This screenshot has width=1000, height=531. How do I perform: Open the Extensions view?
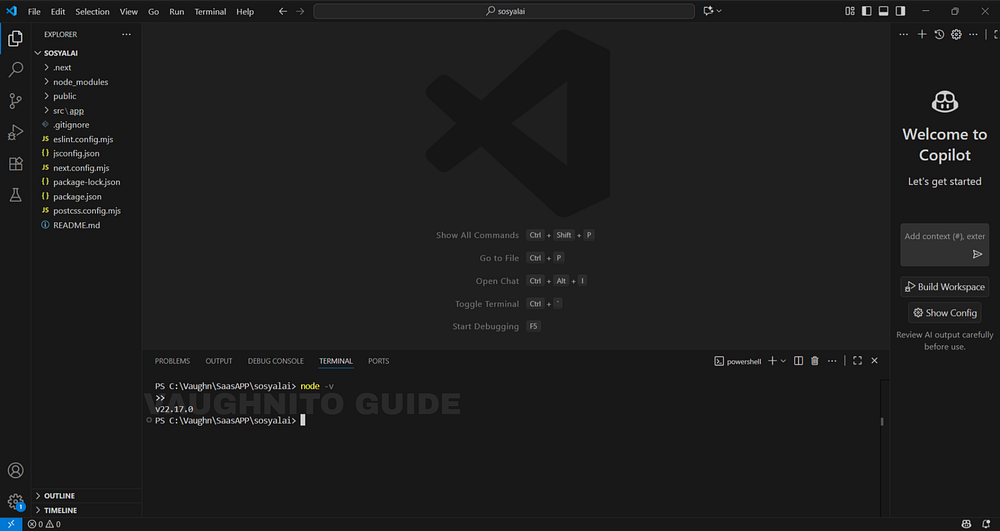tap(15, 164)
